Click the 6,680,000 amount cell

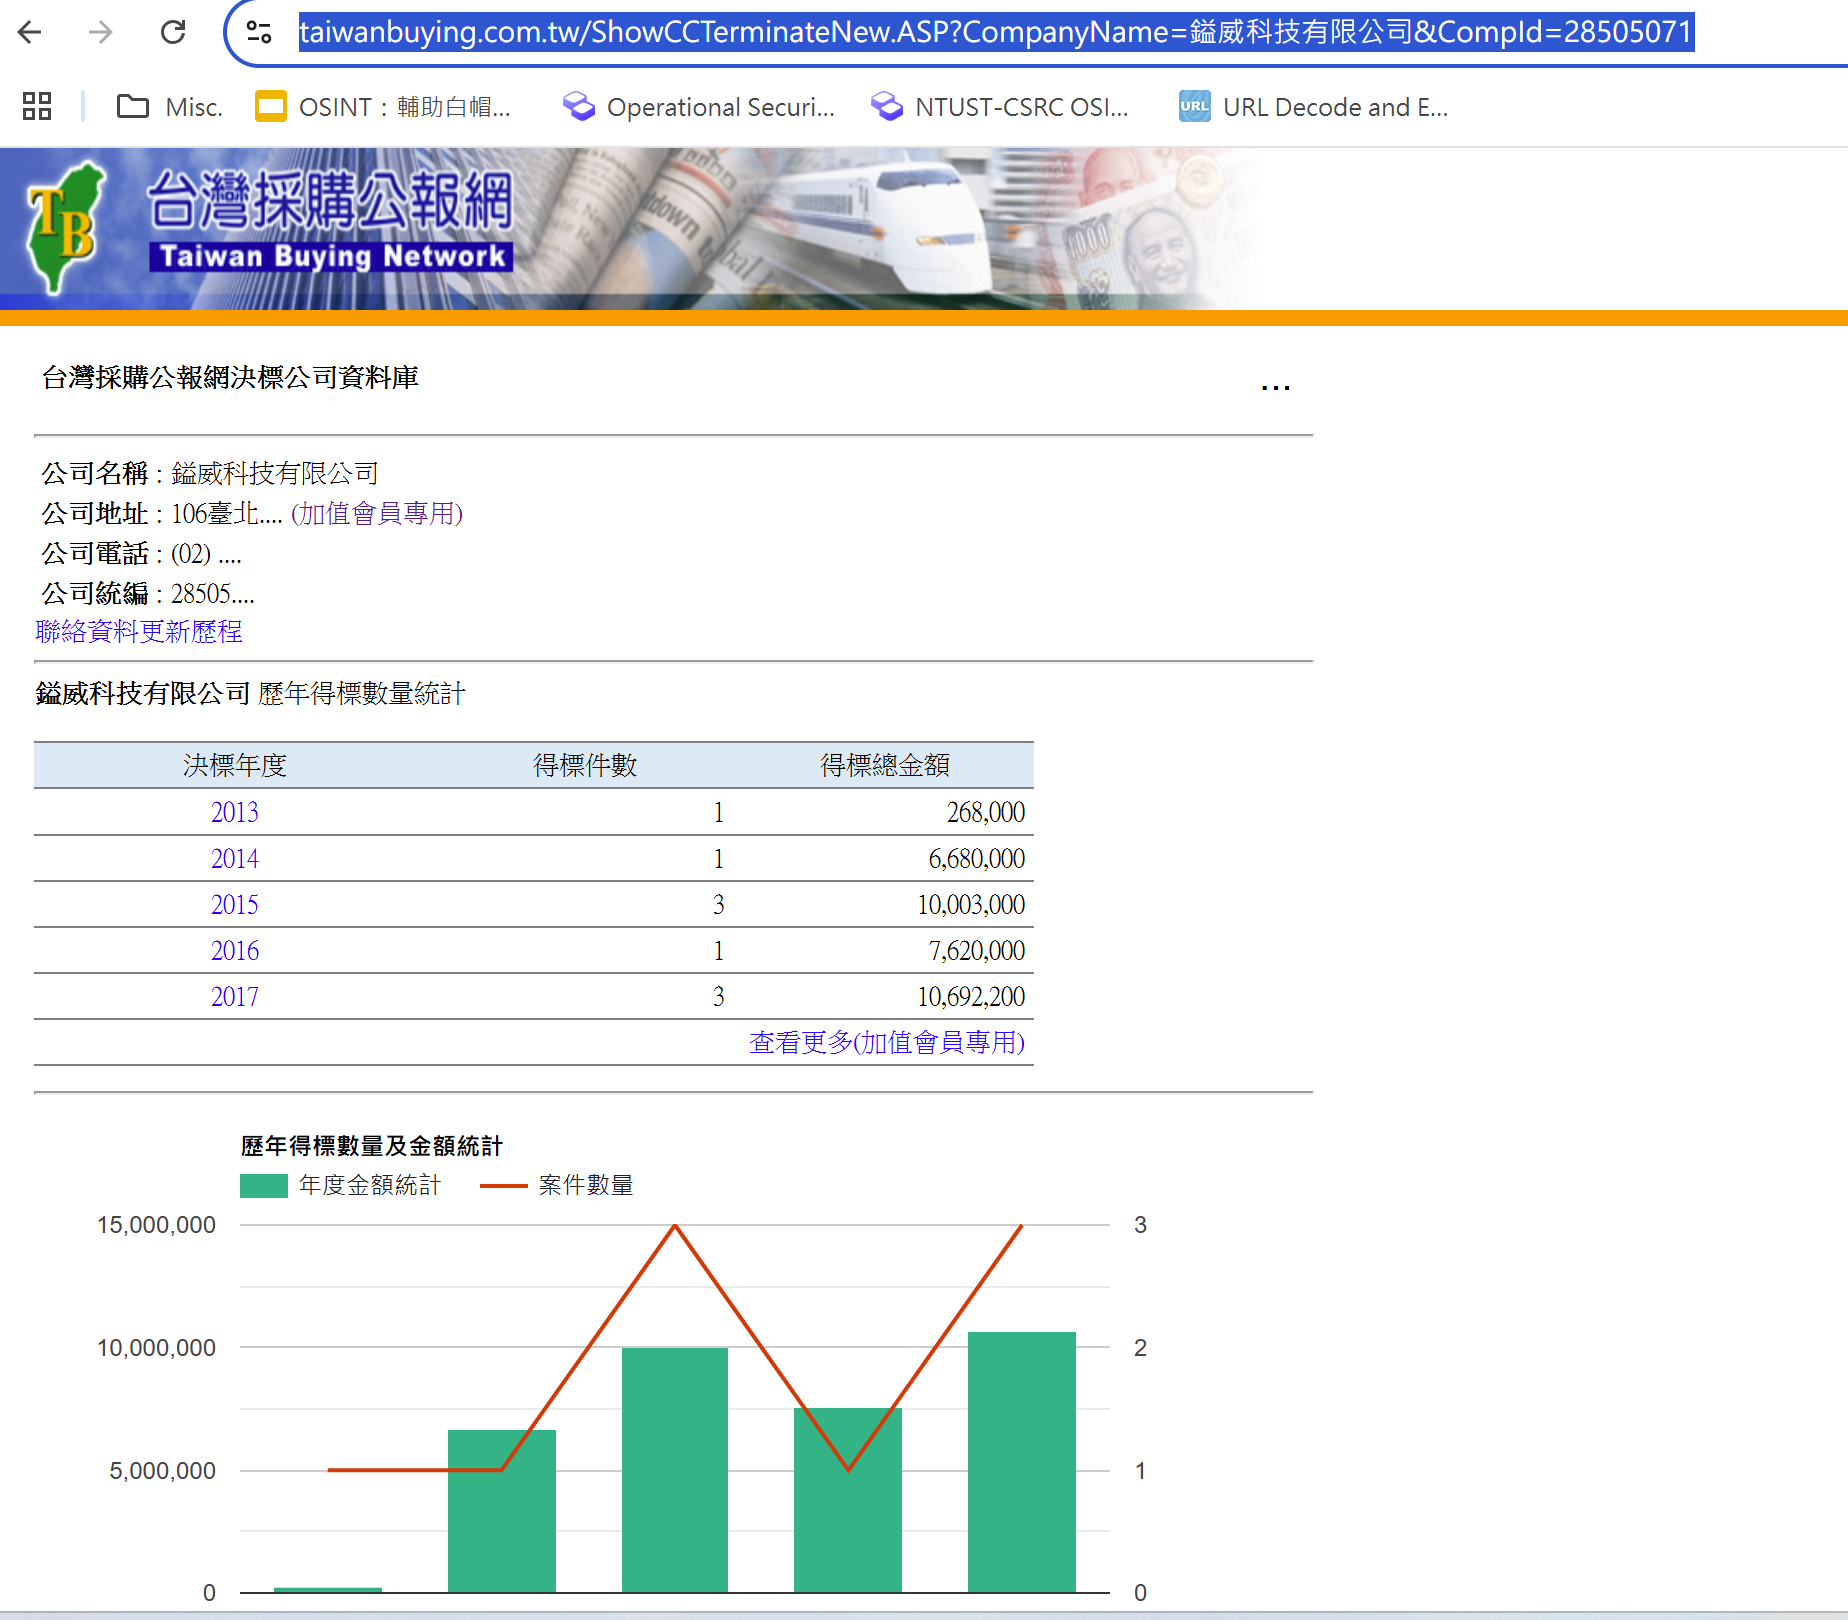[x=977, y=858]
